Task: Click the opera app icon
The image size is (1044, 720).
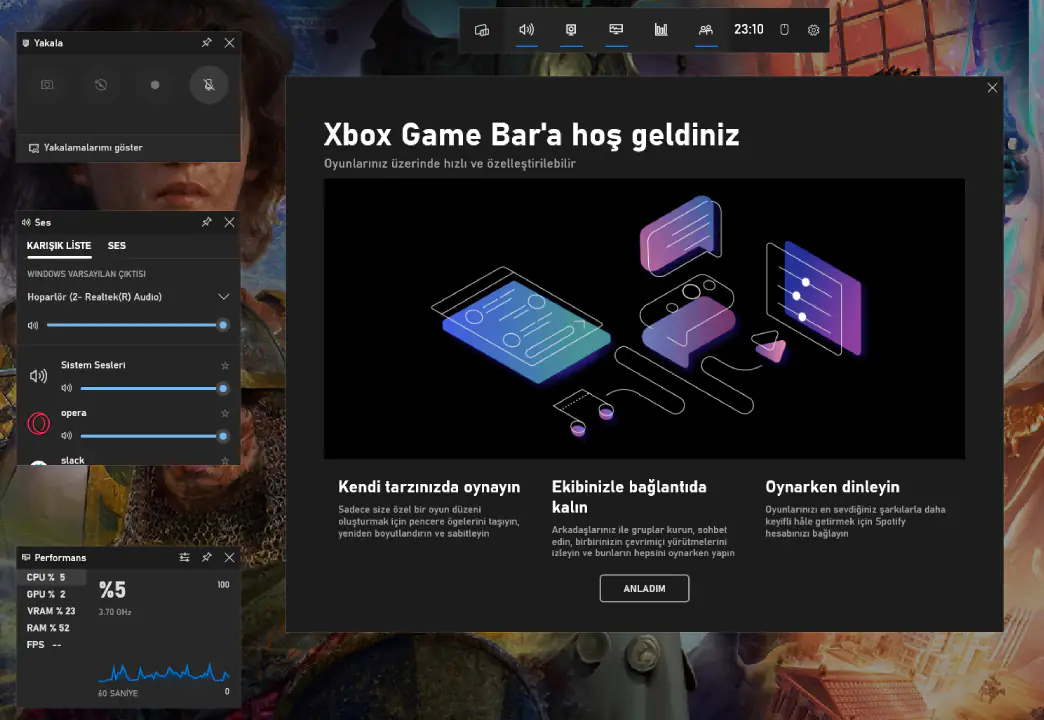Action: (39, 424)
